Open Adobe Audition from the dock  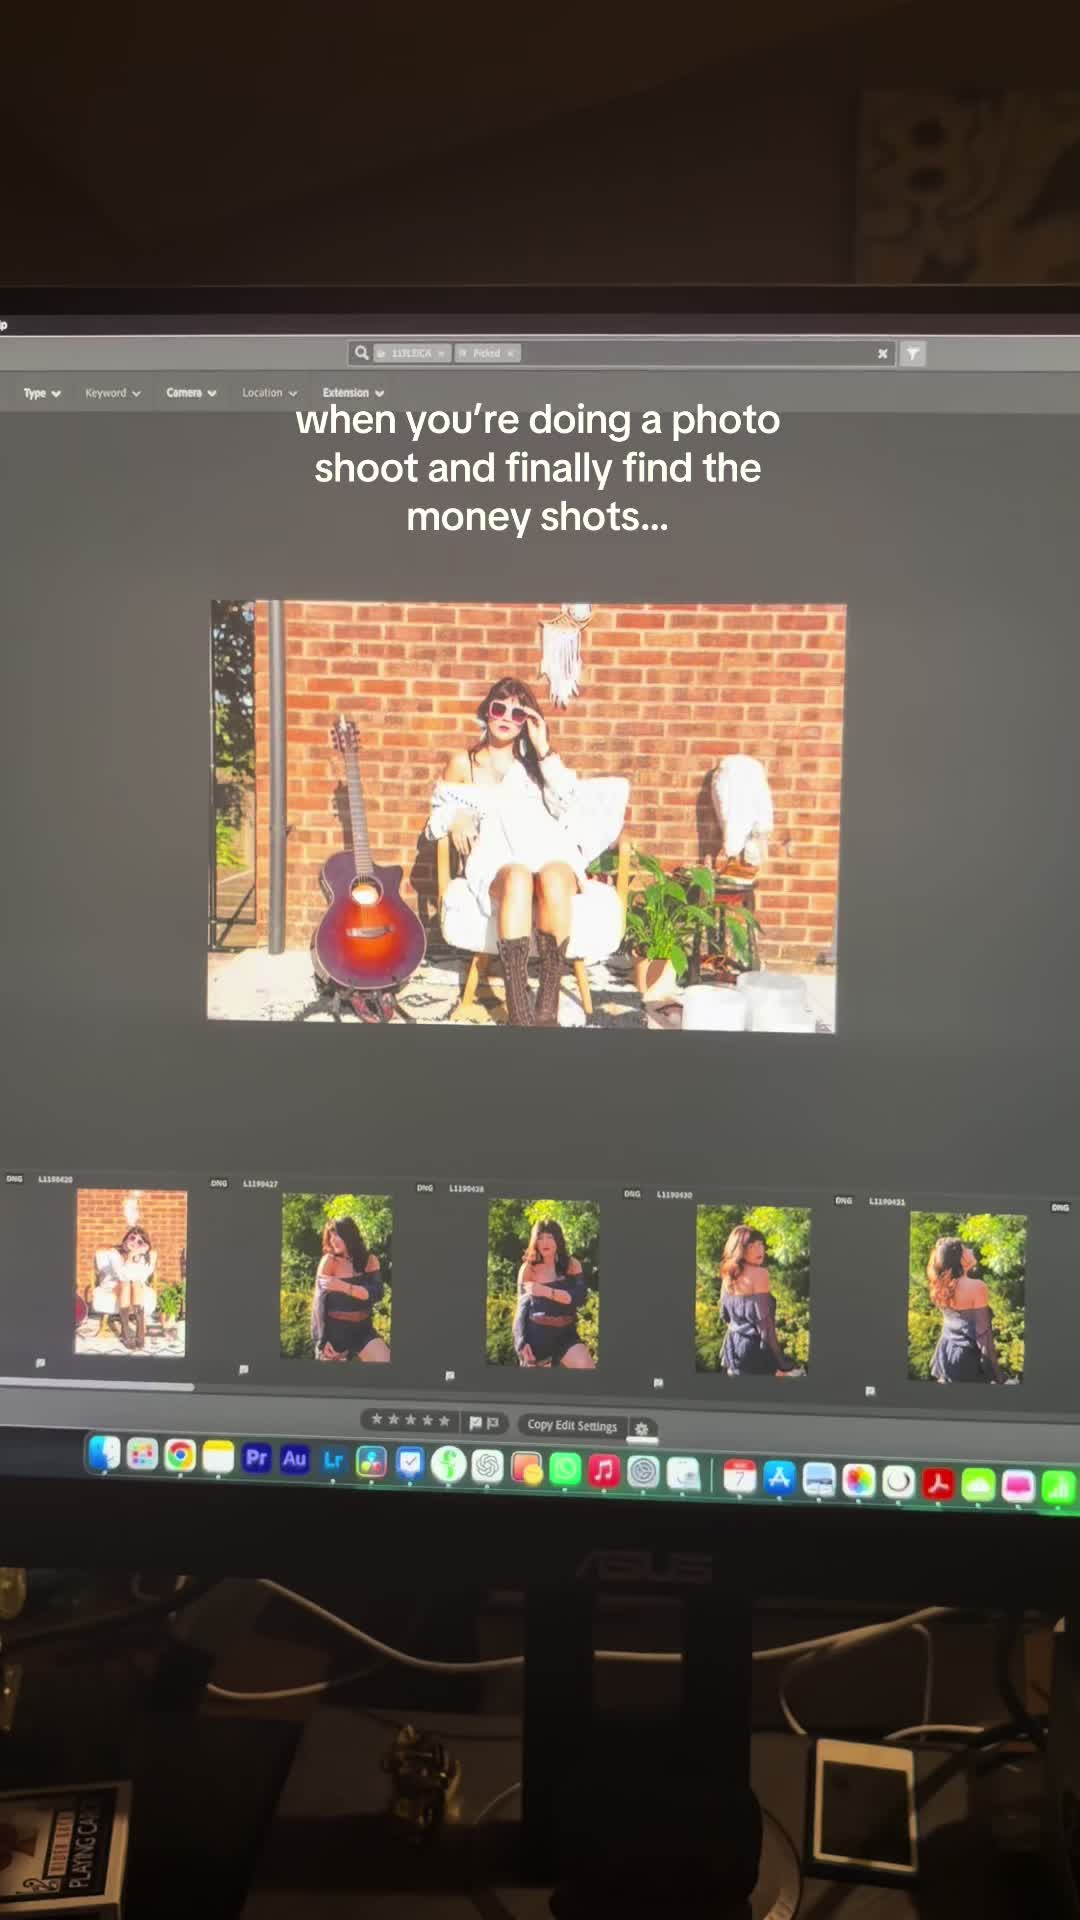pyautogui.click(x=294, y=1459)
